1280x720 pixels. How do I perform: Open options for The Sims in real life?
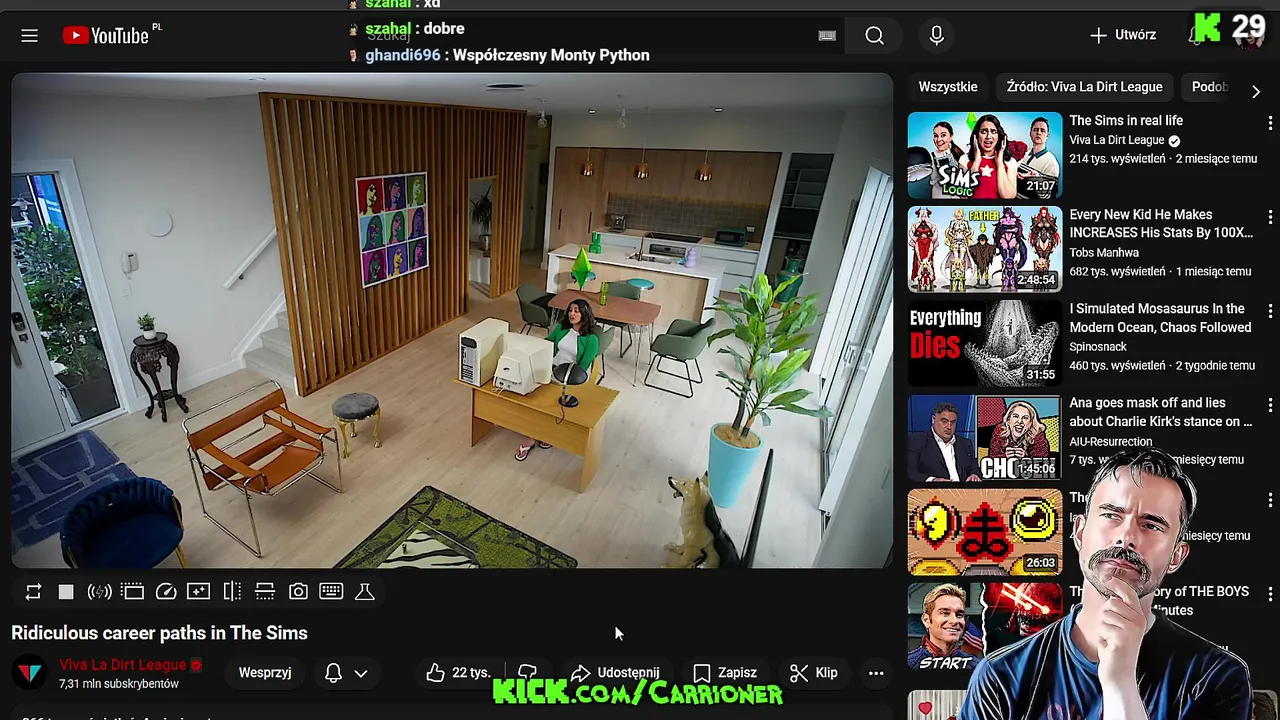1270,123
